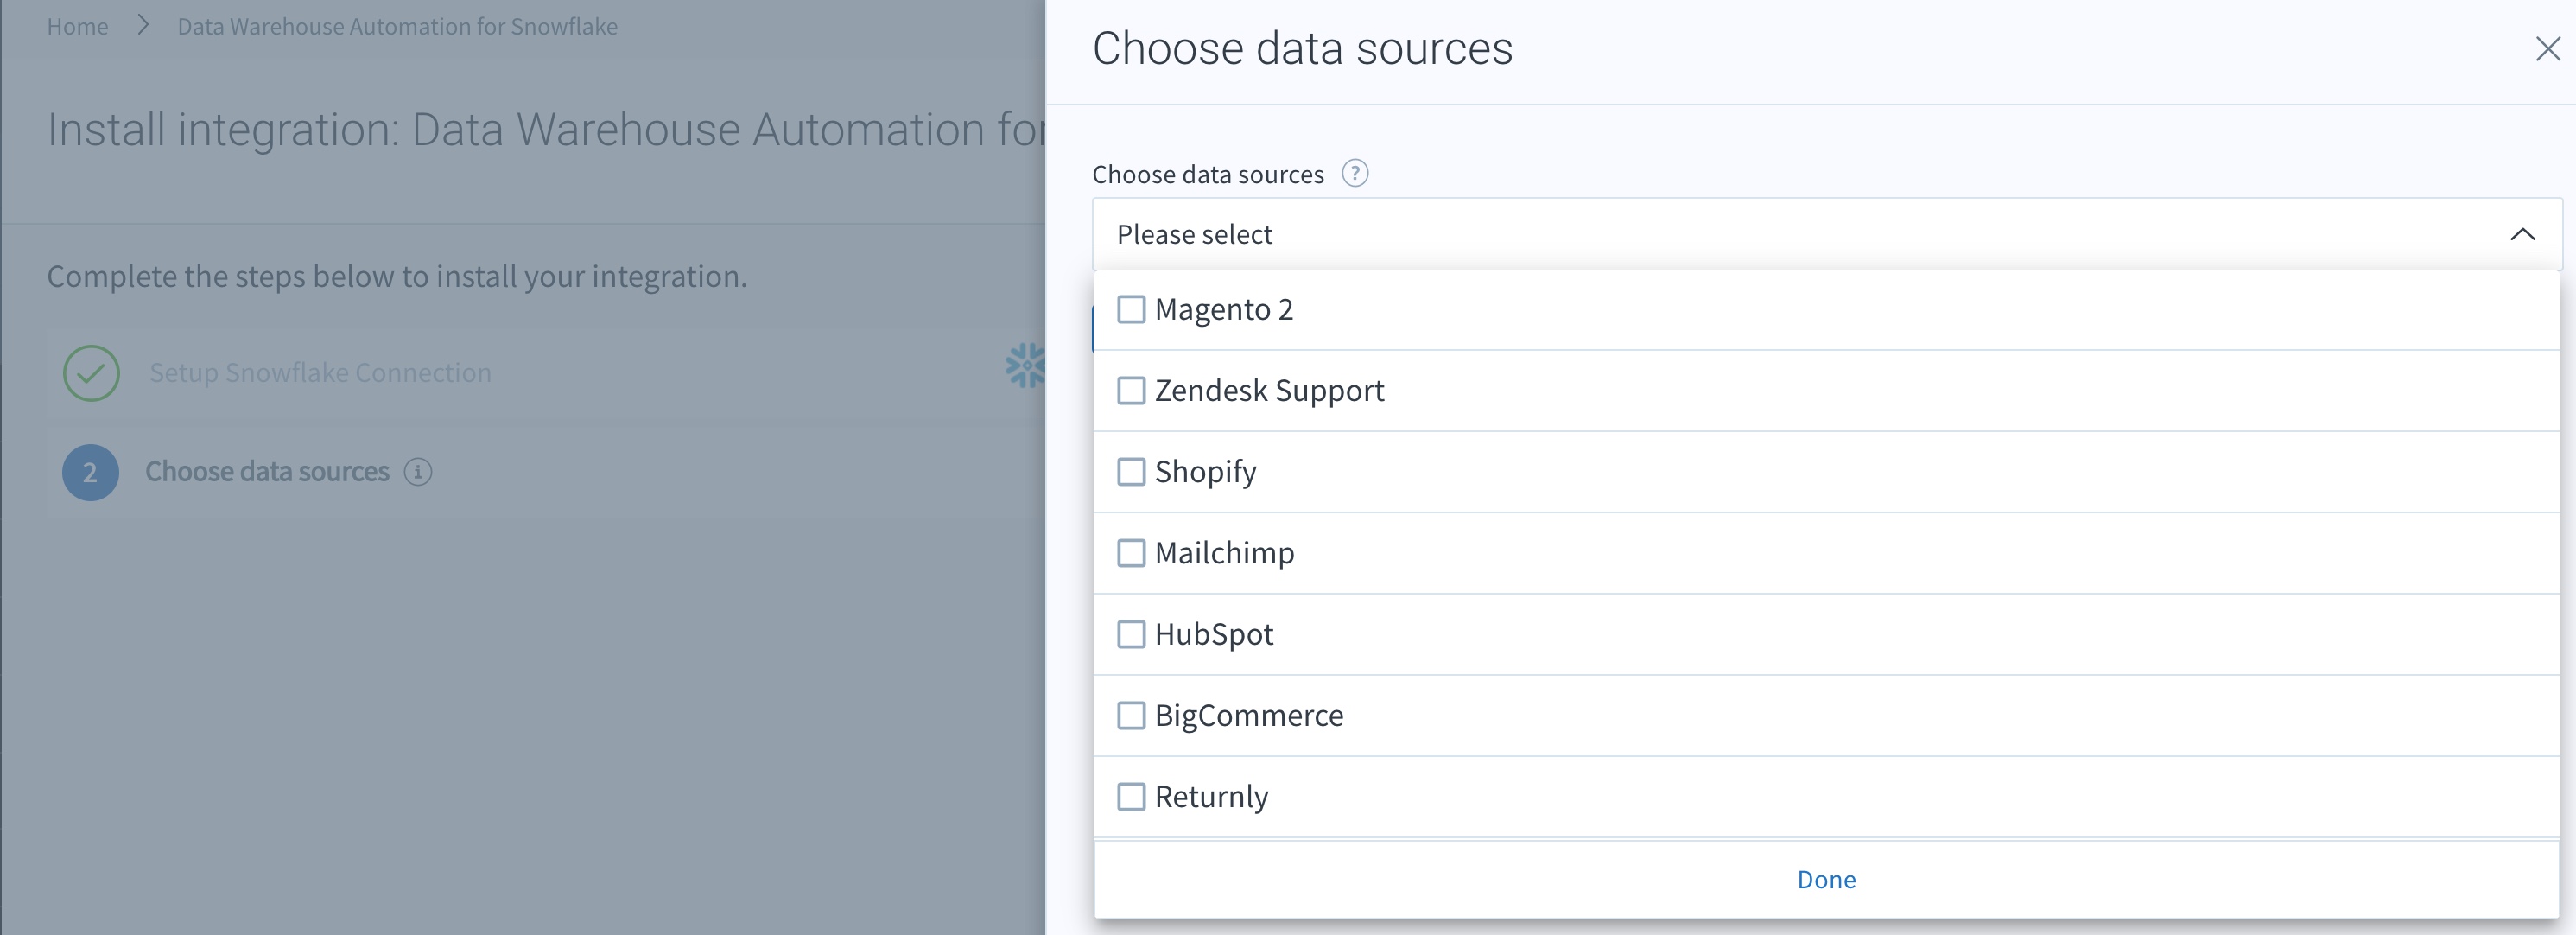The image size is (2576, 935).
Task: Click the help icon beside Choose data sources label
Action: tap(1355, 173)
